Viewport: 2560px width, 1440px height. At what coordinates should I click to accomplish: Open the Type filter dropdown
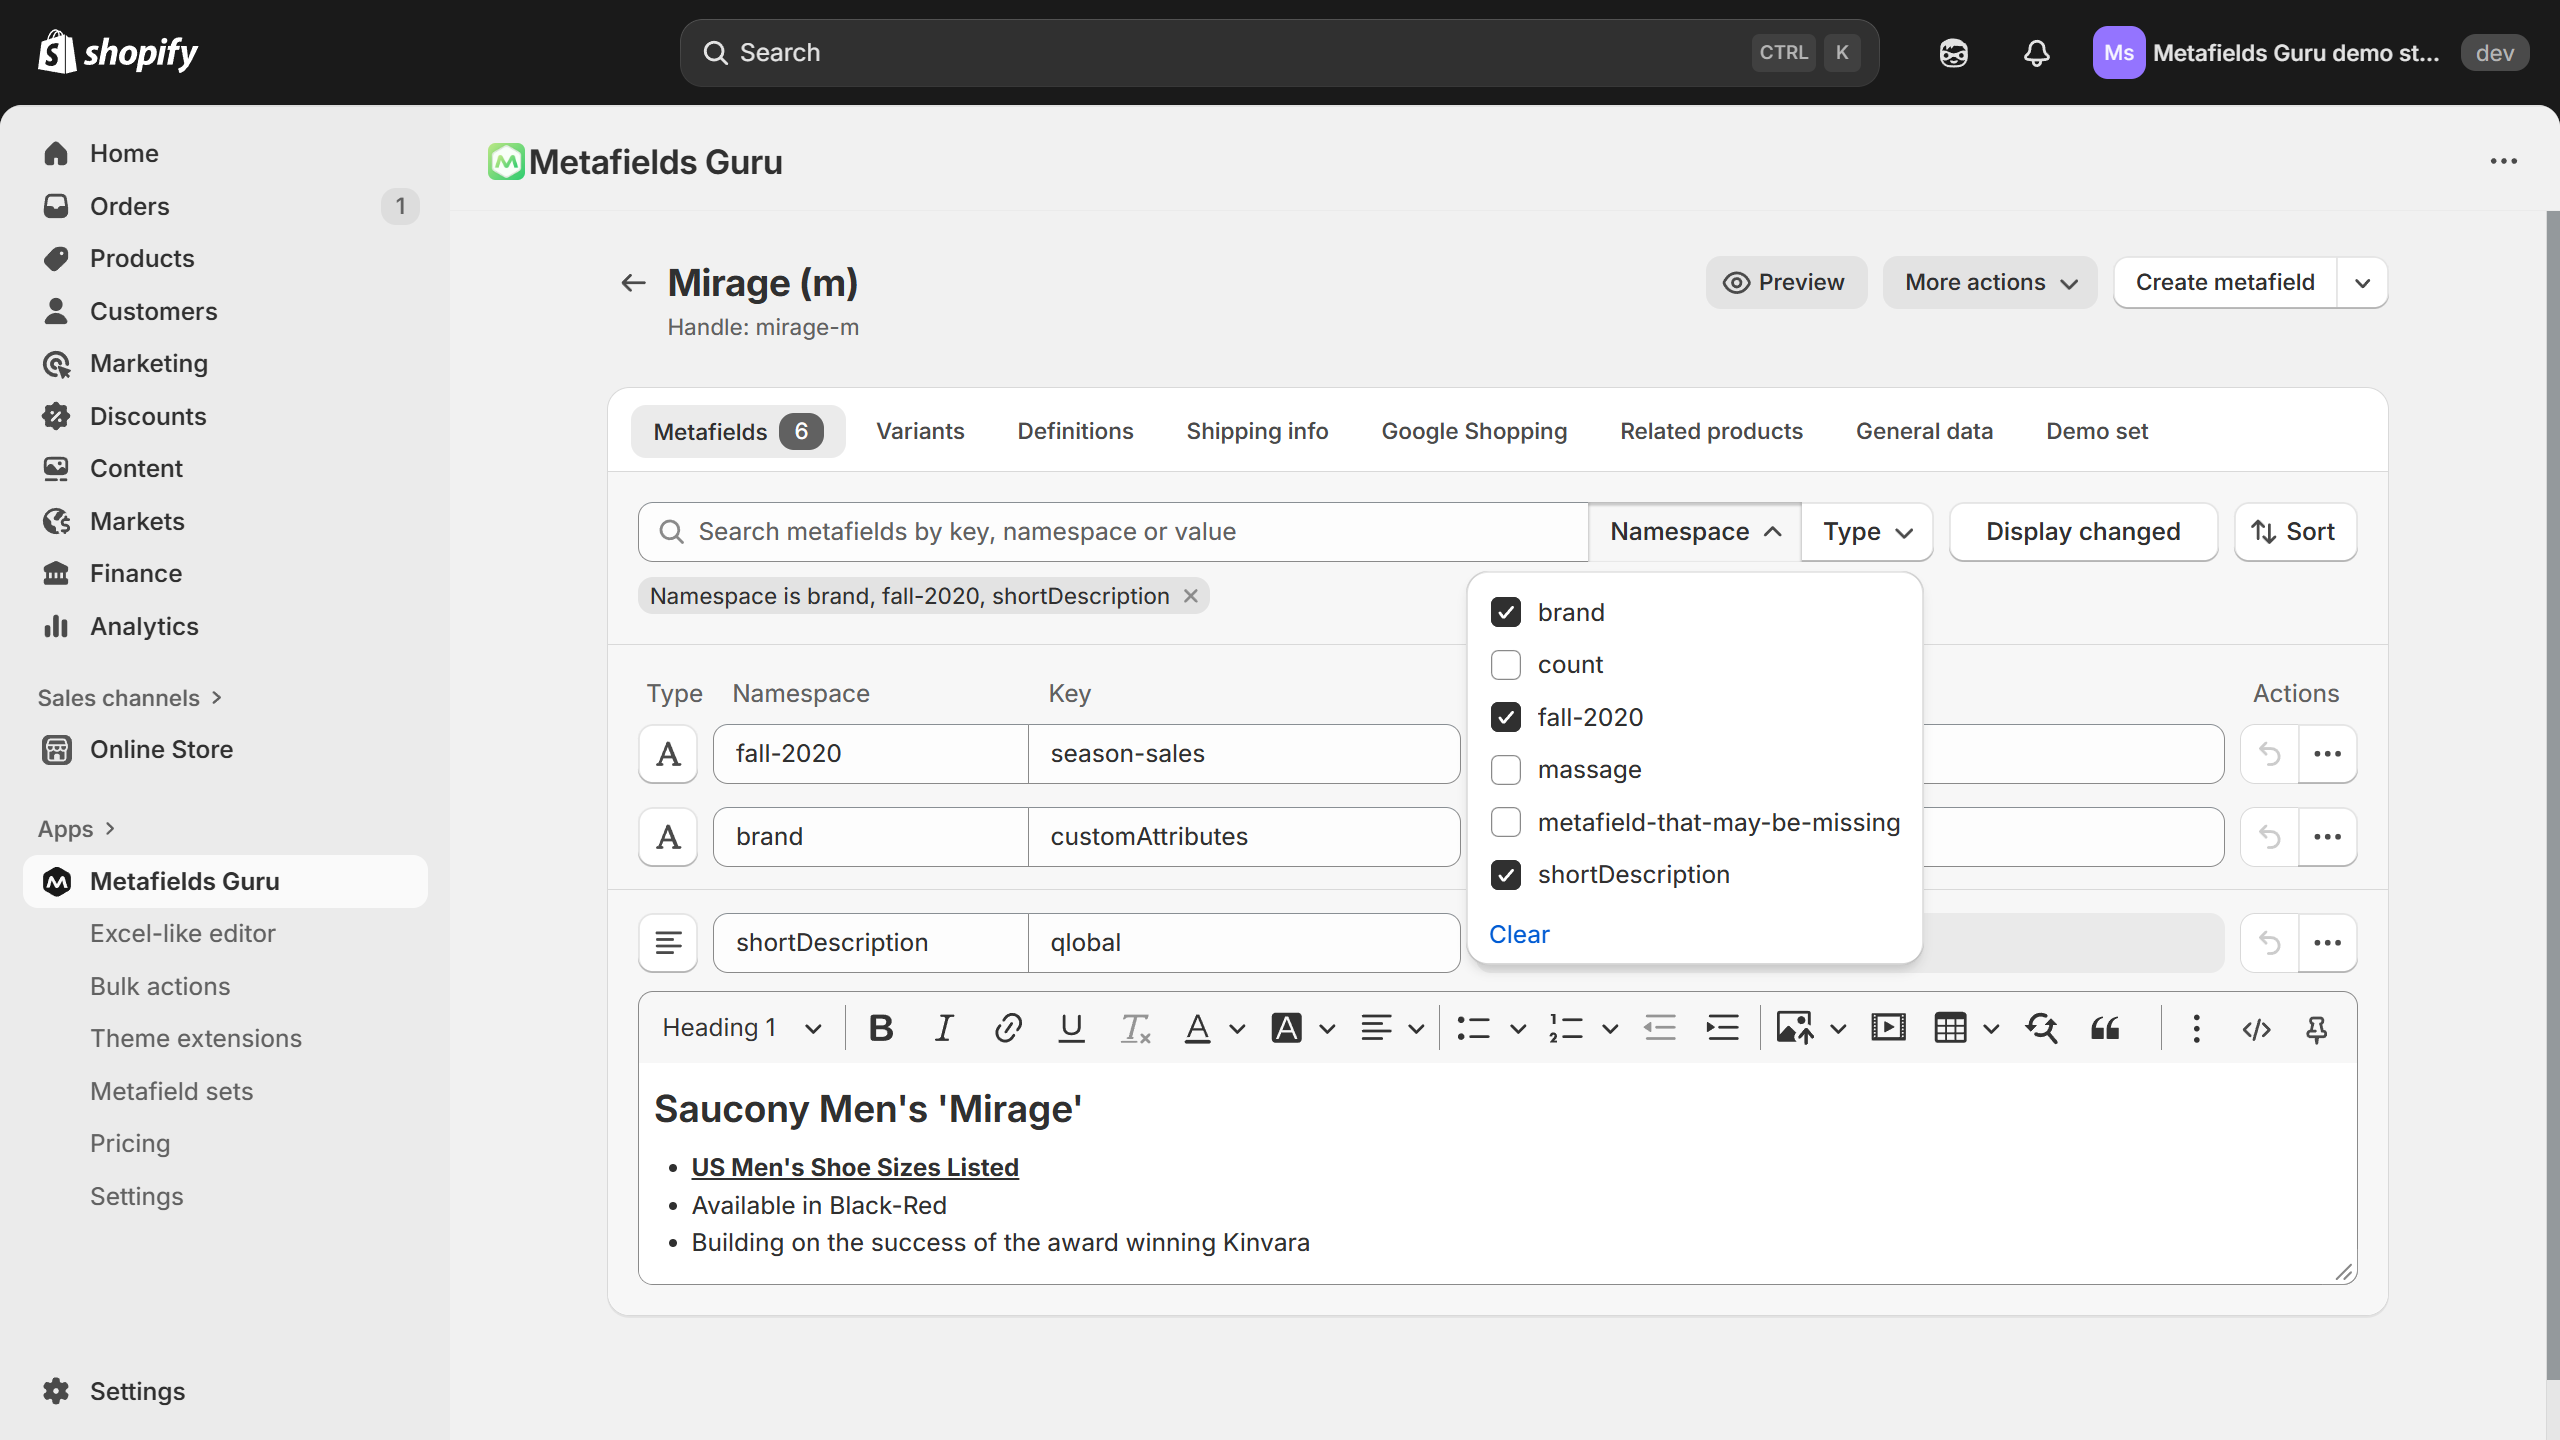(x=1866, y=532)
